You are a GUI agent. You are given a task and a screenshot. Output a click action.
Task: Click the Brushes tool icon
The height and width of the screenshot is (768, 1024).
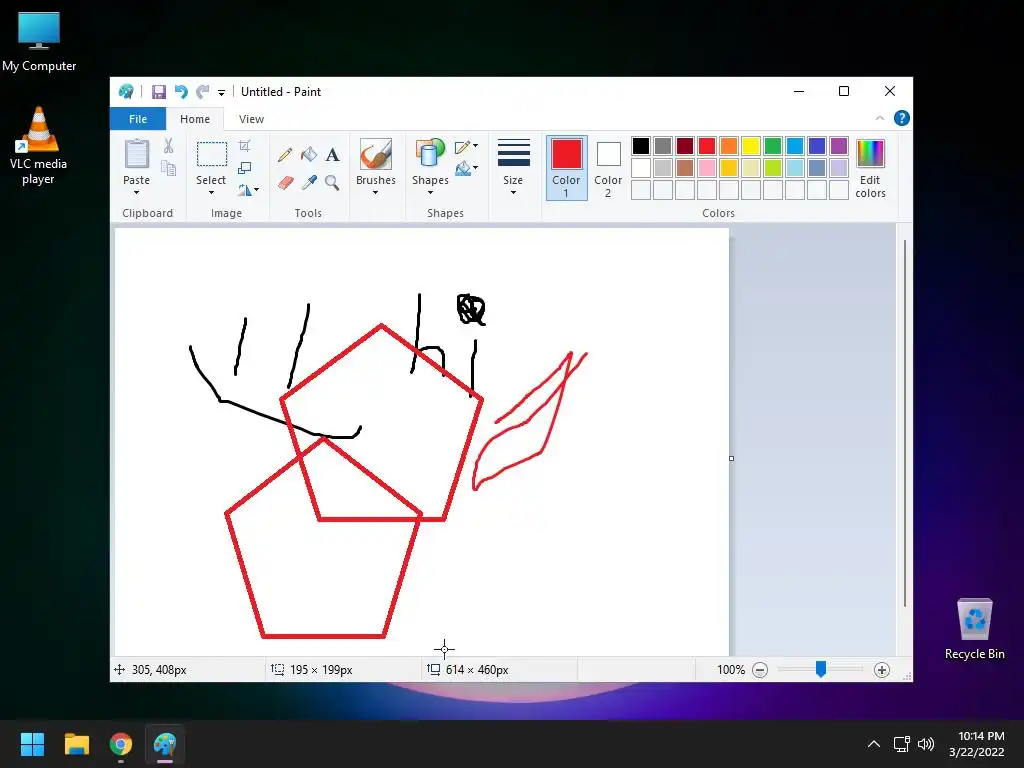[376, 154]
